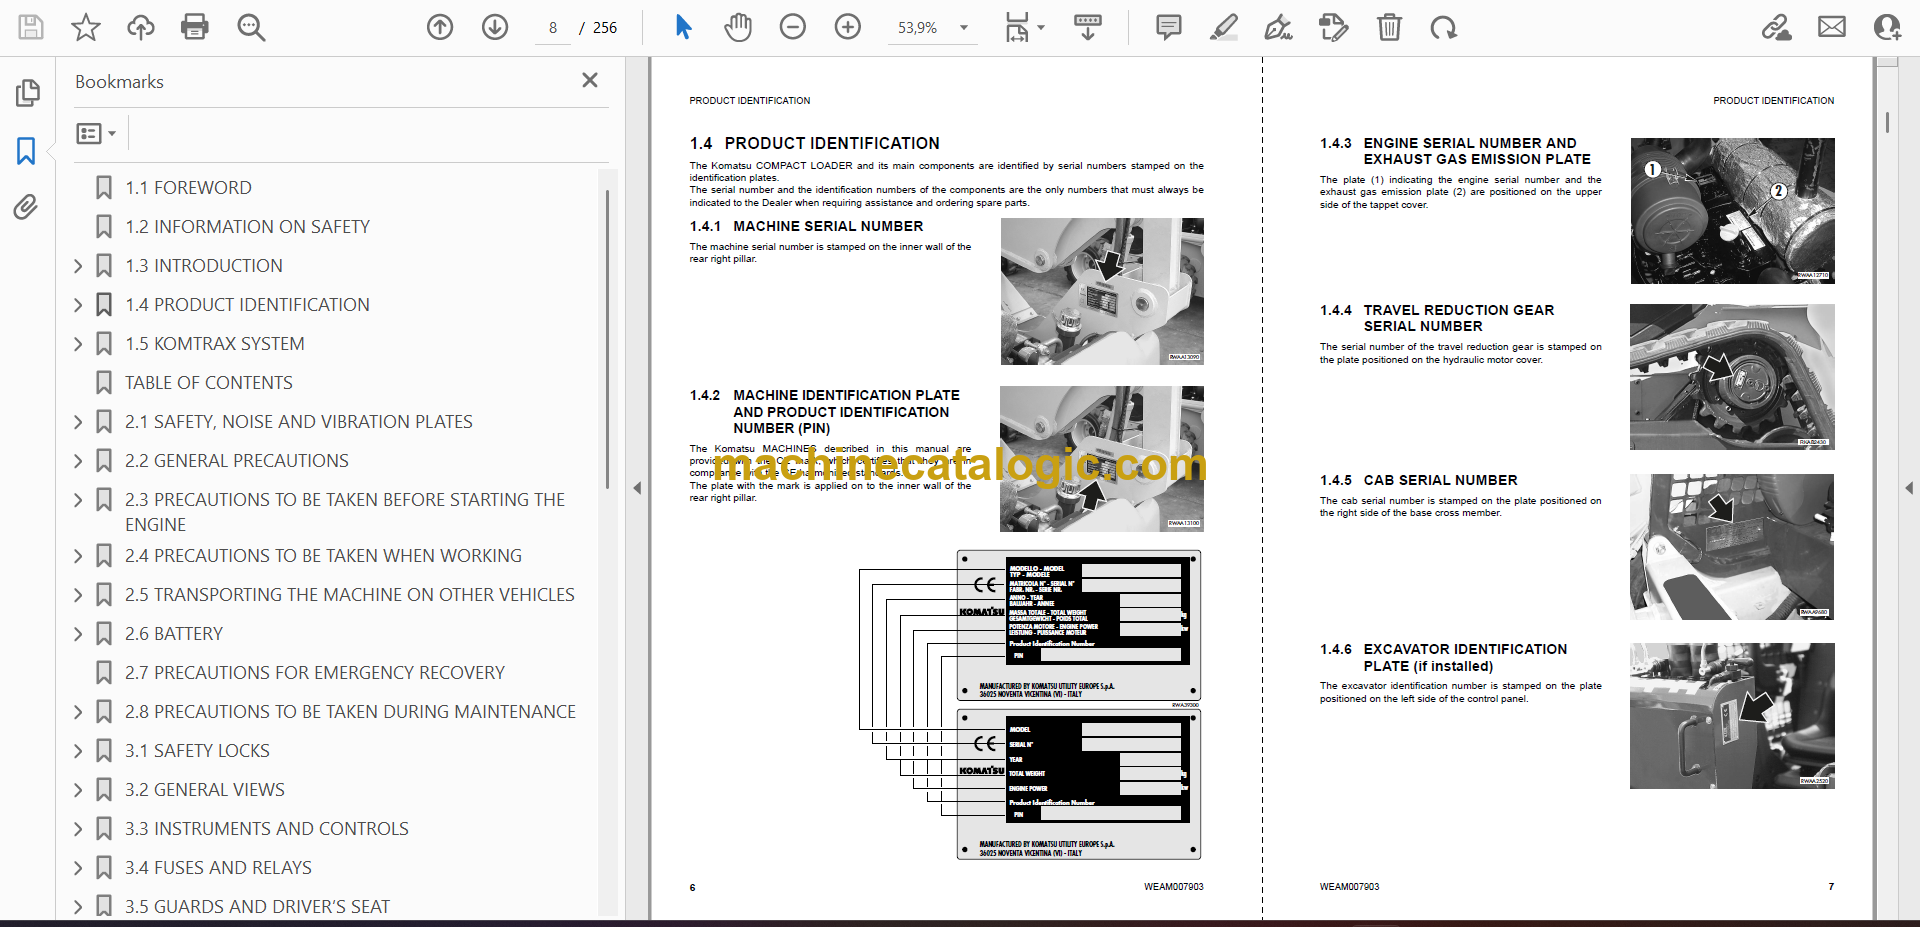The image size is (1920, 927).
Task: Expand 2.1 SAFETY, NOISE AND VIBRATION PLATES
Action: tap(78, 422)
